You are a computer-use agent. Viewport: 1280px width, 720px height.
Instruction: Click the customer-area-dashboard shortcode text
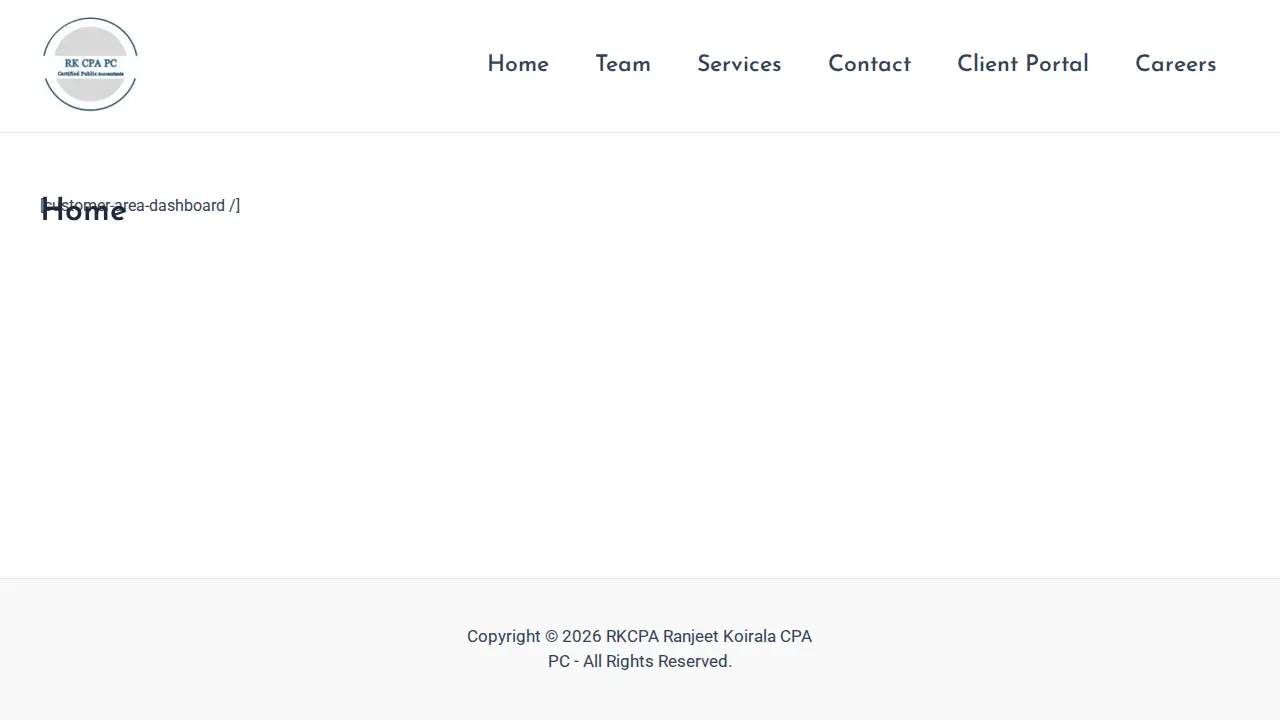[140, 205]
